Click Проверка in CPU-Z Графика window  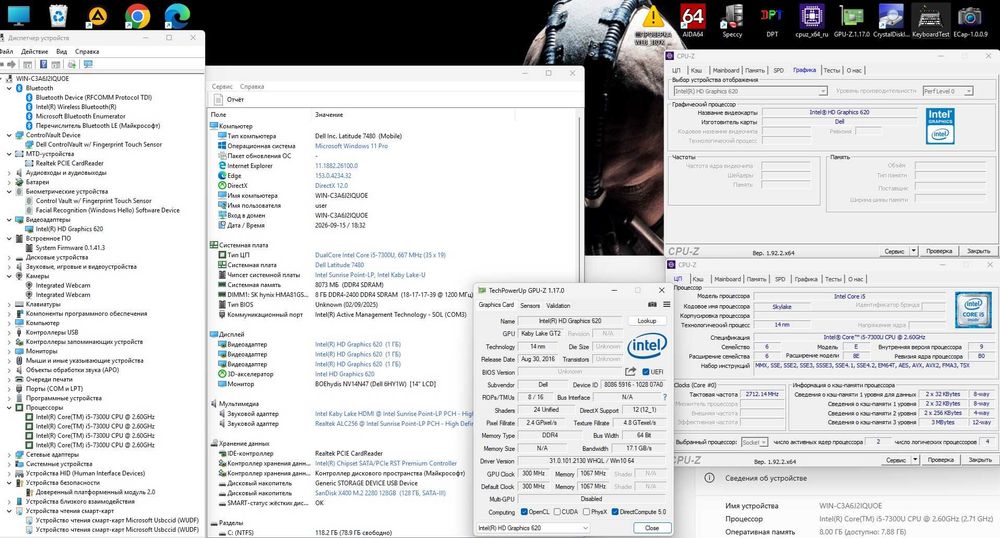click(x=939, y=251)
